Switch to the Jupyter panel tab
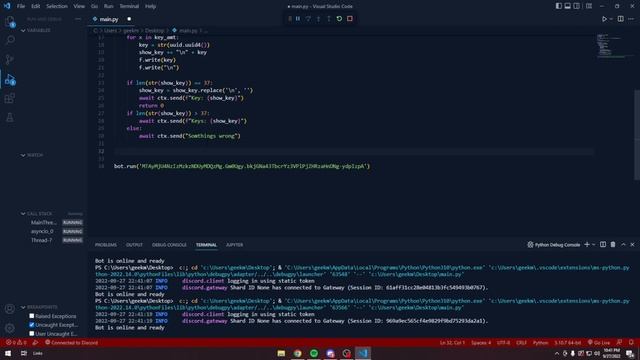 pyautogui.click(x=234, y=245)
